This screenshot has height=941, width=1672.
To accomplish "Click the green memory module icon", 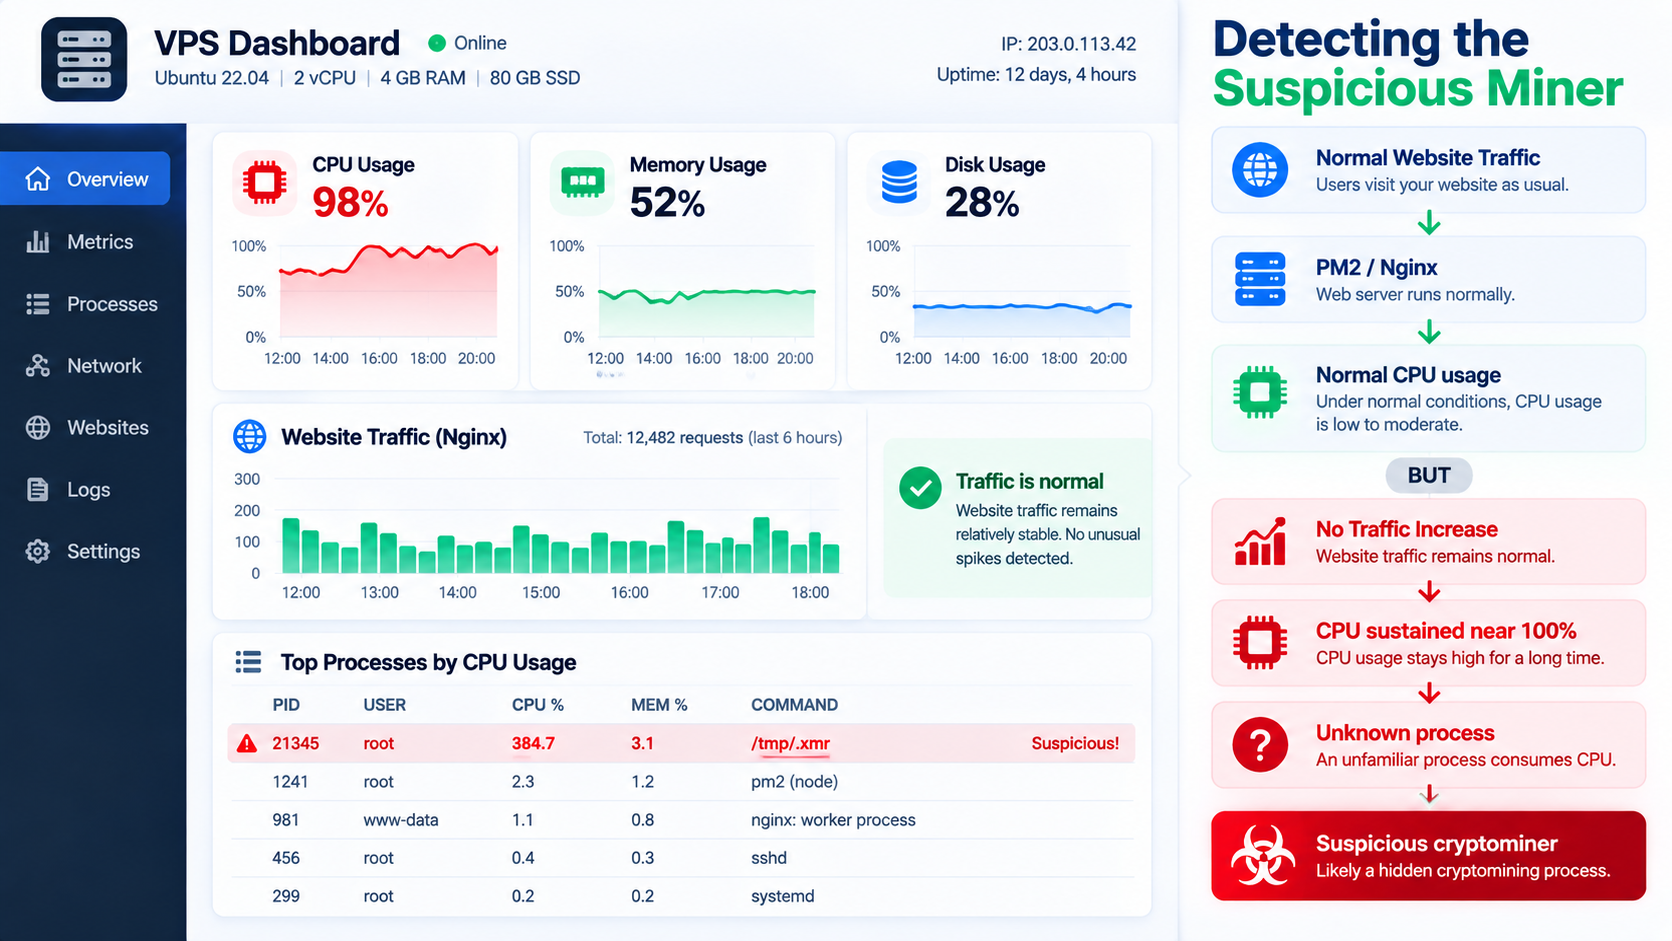I will click(582, 182).
